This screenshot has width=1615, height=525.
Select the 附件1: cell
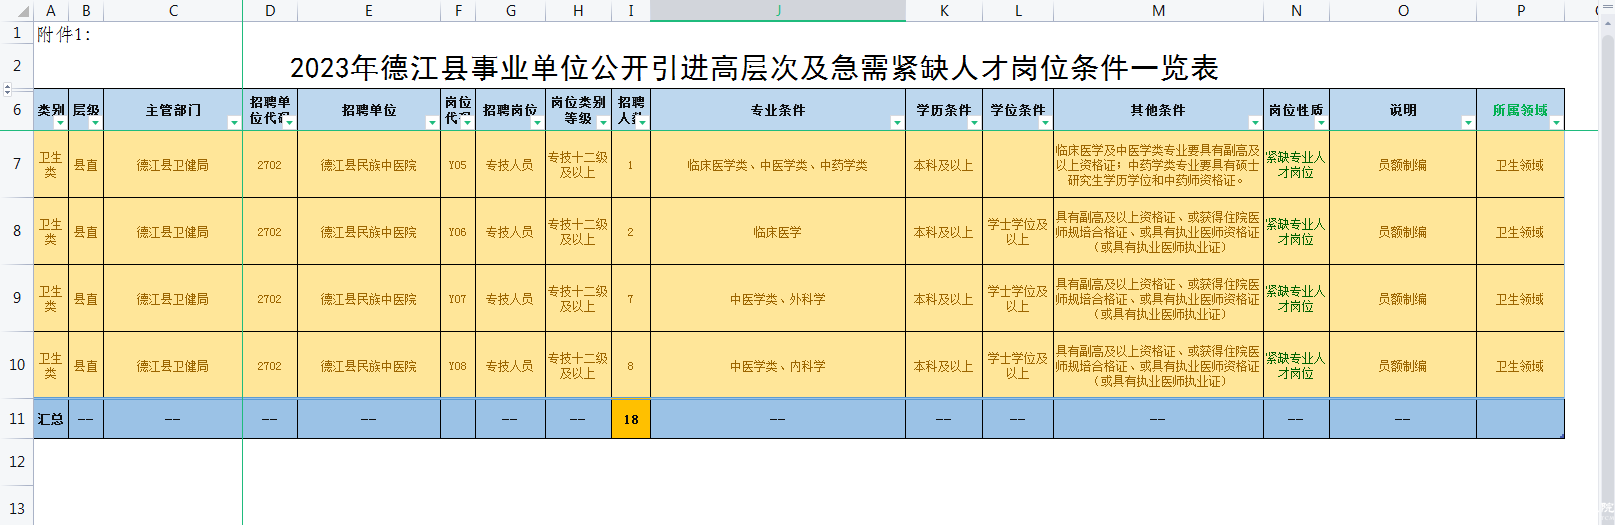click(x=64, y=35)
